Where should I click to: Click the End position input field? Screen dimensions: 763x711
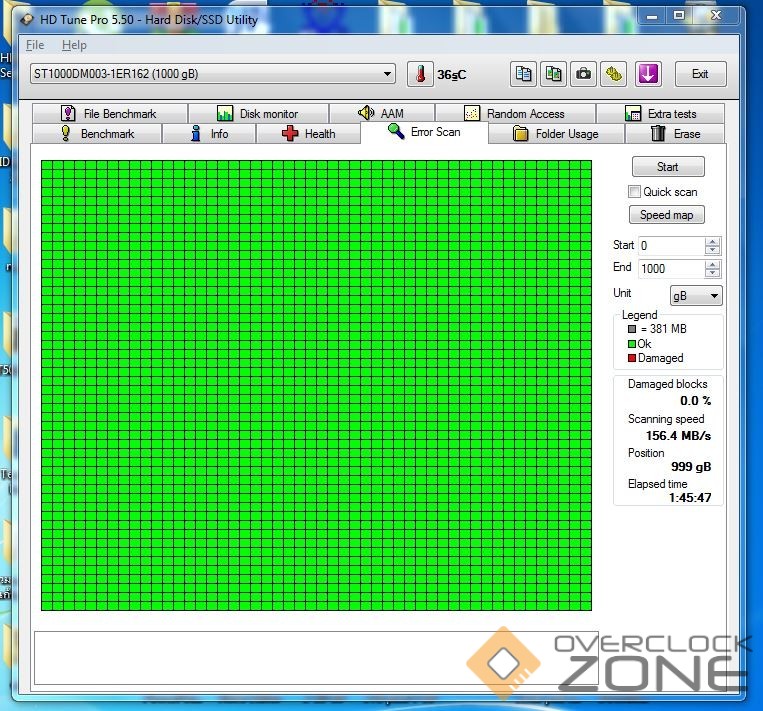point(672,269)
